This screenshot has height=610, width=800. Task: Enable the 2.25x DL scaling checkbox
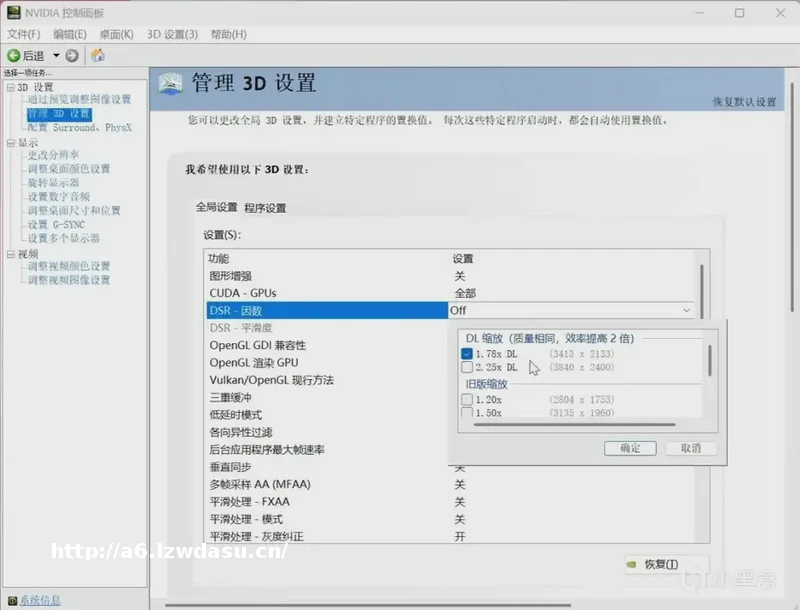click(467, 368)
